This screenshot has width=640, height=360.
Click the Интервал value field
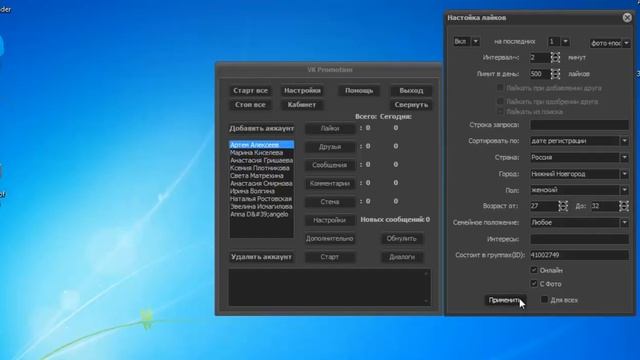click(540, 58)
